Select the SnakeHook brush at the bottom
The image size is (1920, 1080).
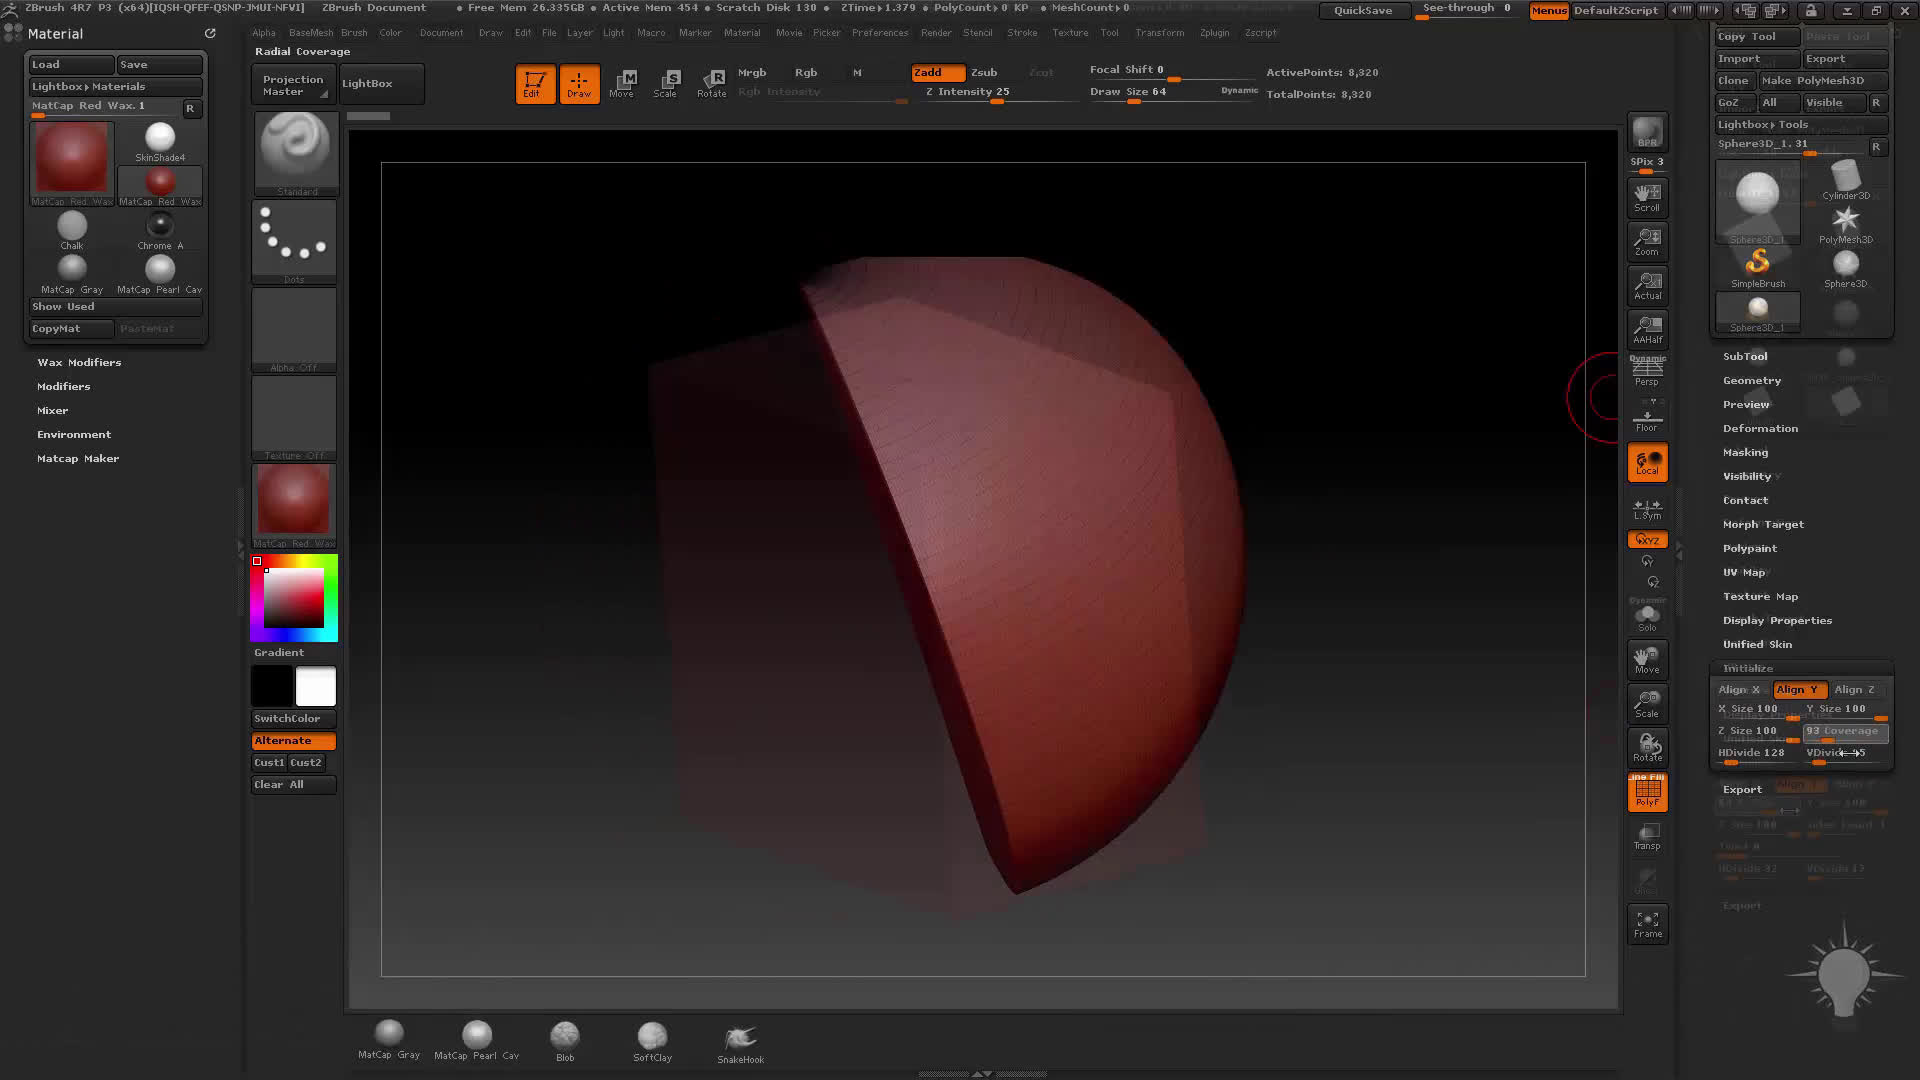tap(739, 1037)
